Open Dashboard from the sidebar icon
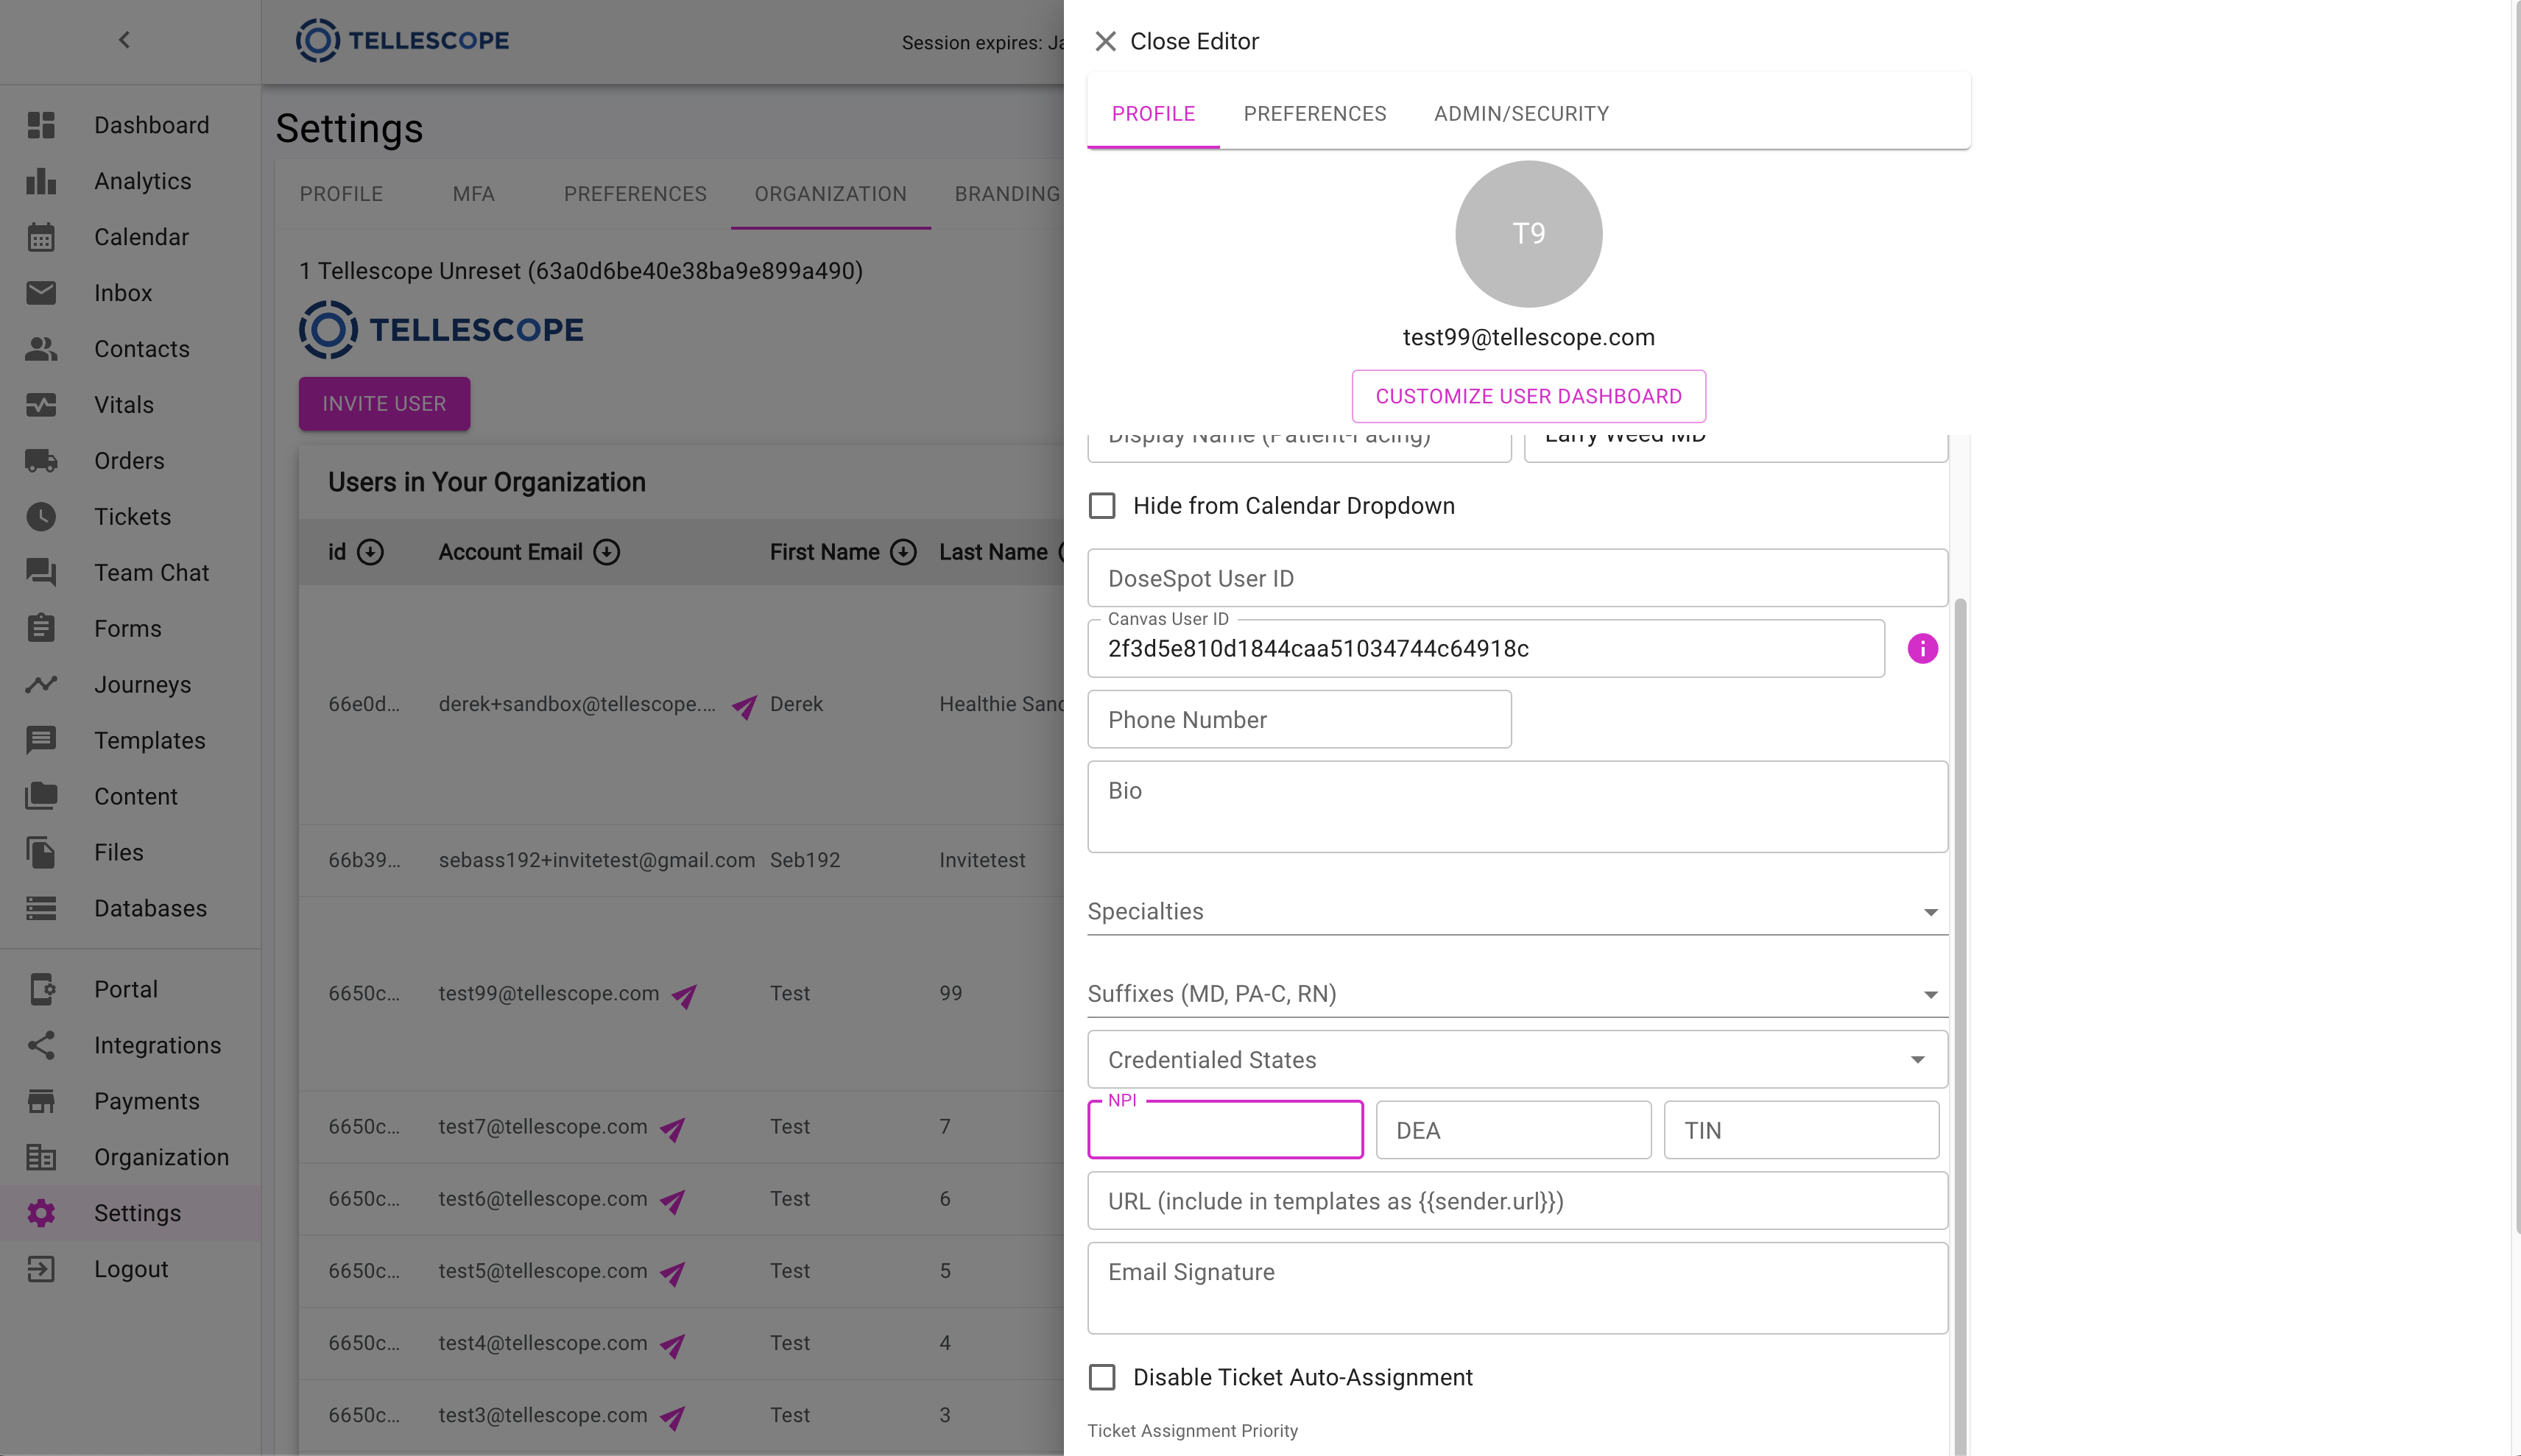This screenshot has width=2521, height=1456. tap(41, 125)
